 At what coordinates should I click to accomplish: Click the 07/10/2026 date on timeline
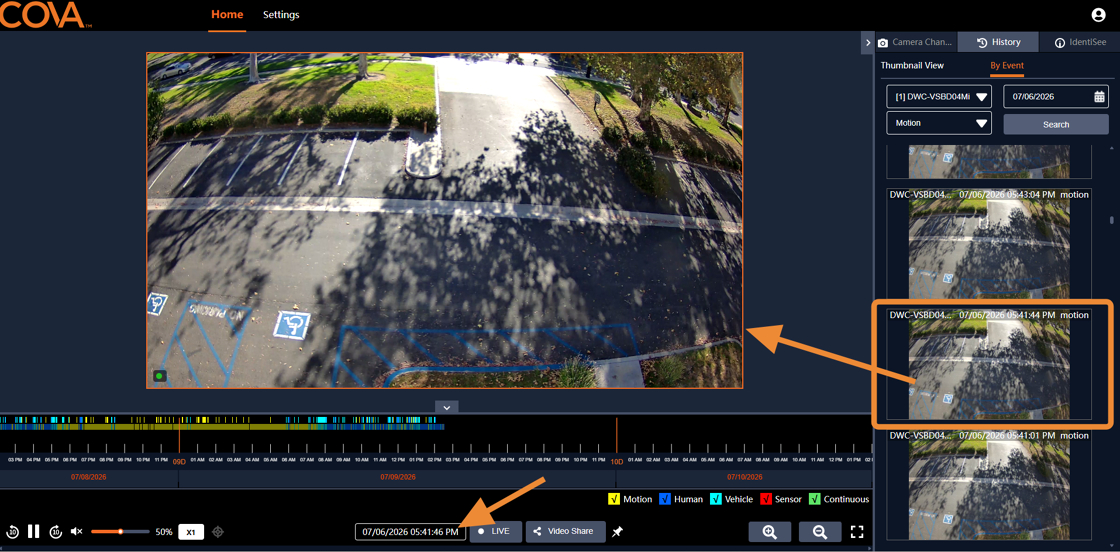pos(744,476)
